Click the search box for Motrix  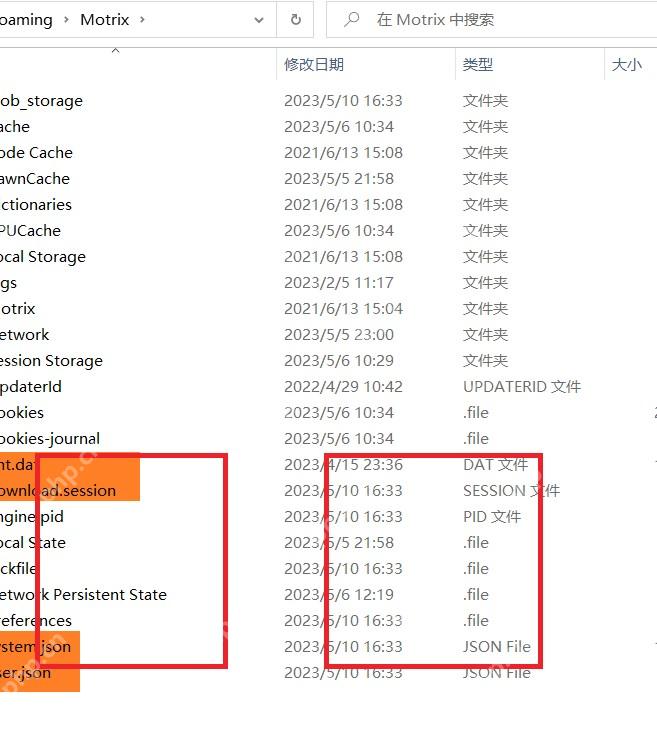coord(492,20)
